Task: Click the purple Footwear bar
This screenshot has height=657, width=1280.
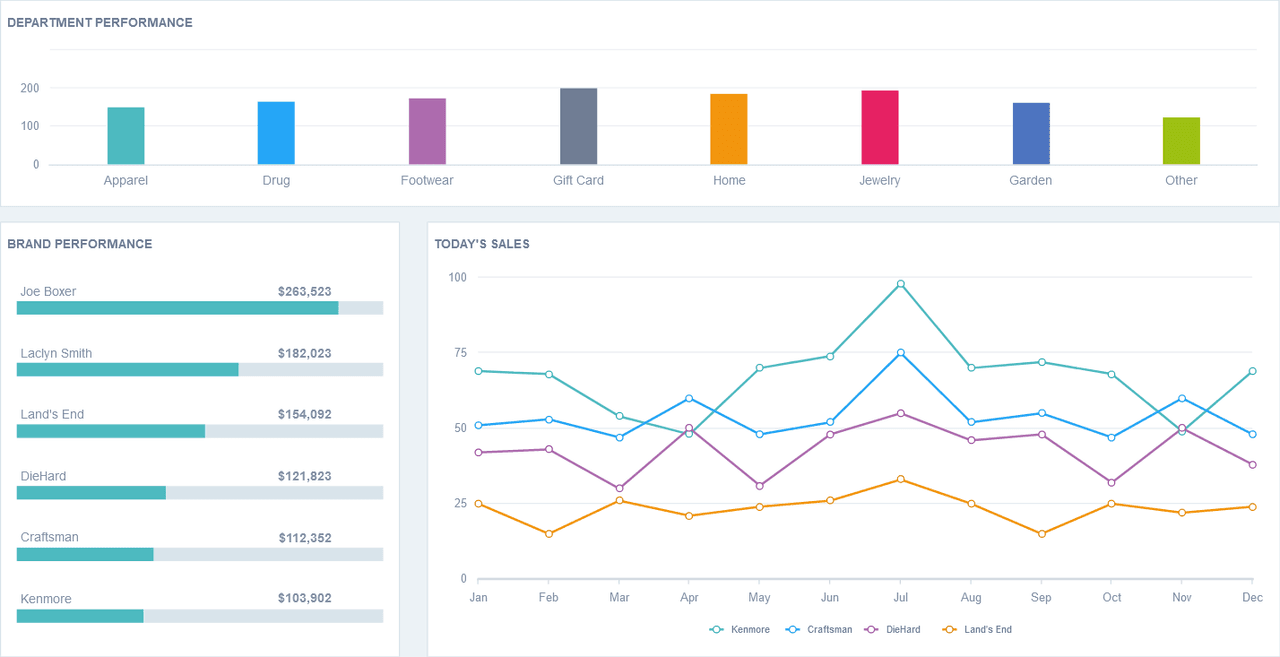Action: 427,131
